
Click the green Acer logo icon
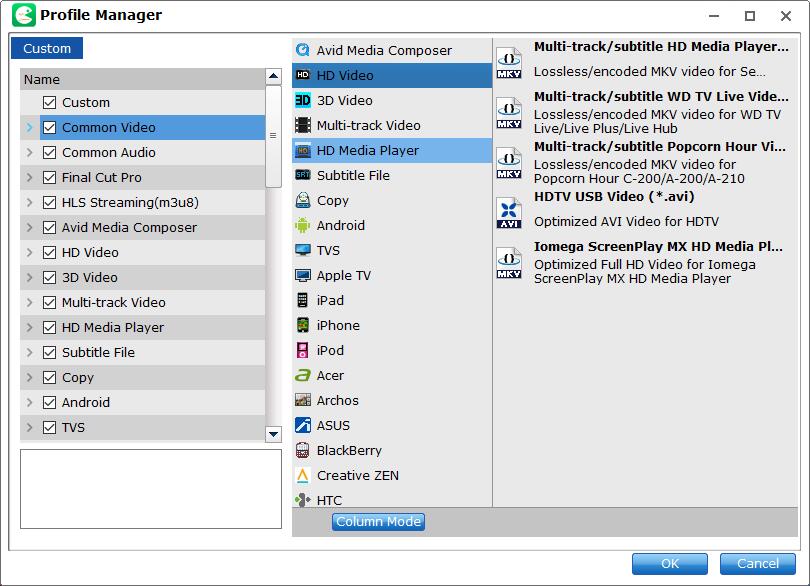[x=303, y=375]
